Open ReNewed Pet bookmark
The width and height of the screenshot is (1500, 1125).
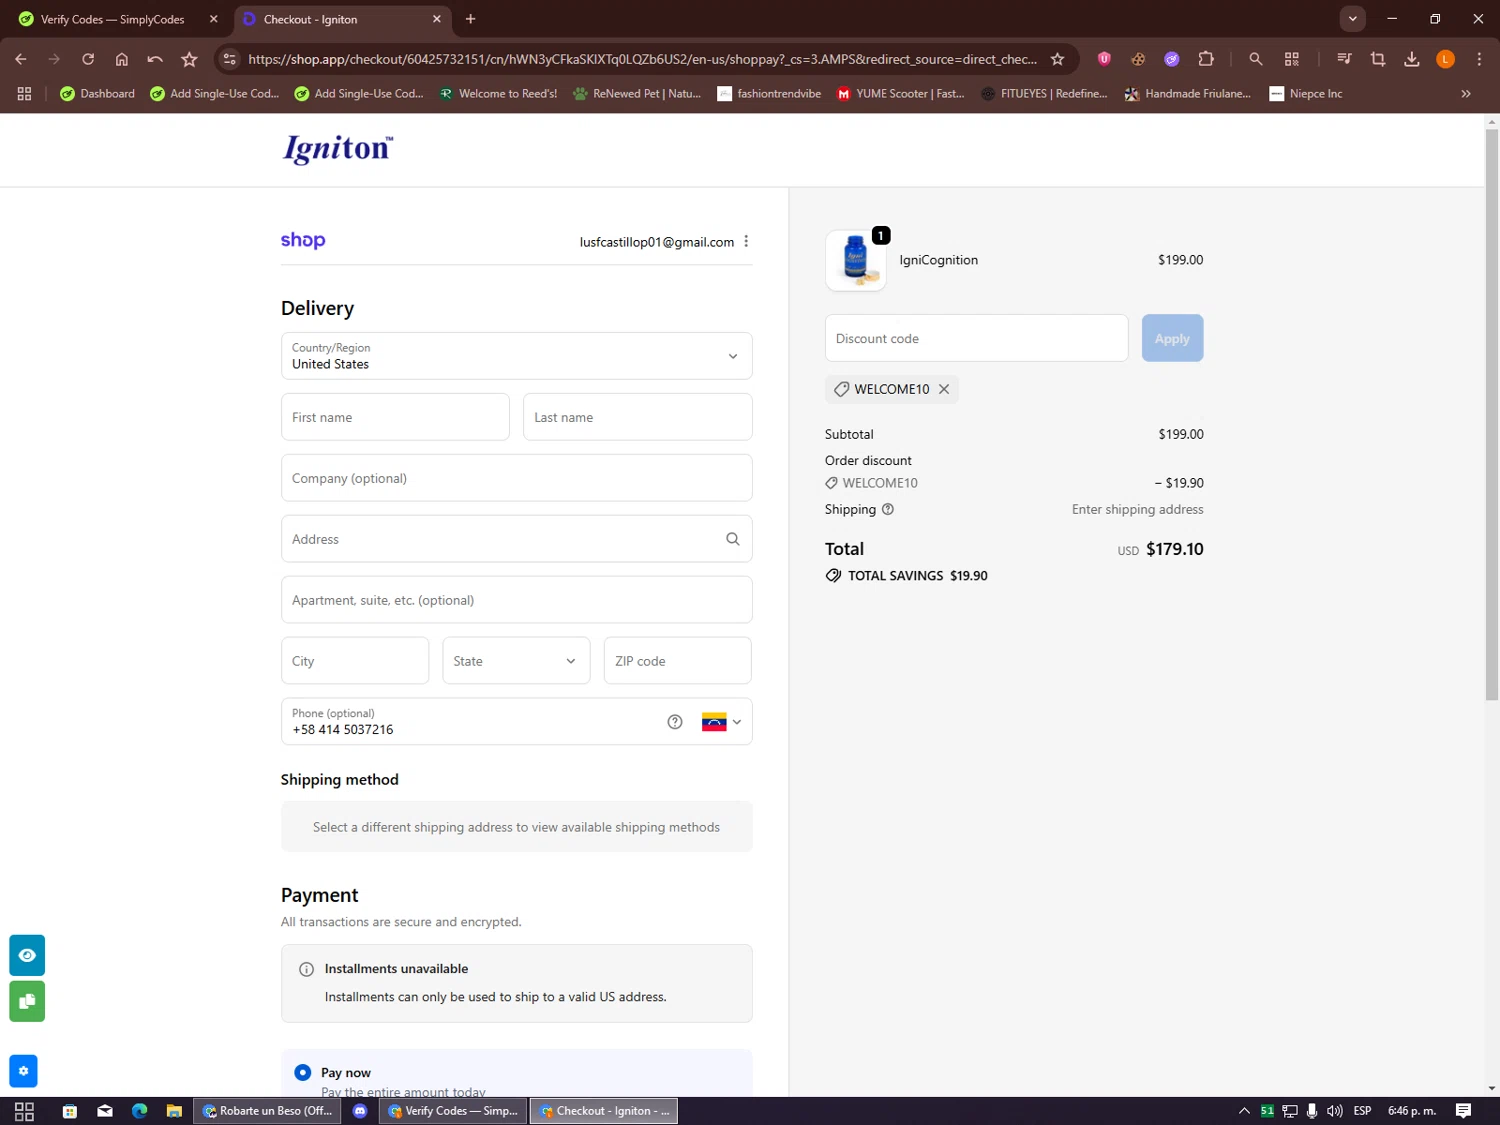point(637,93)
